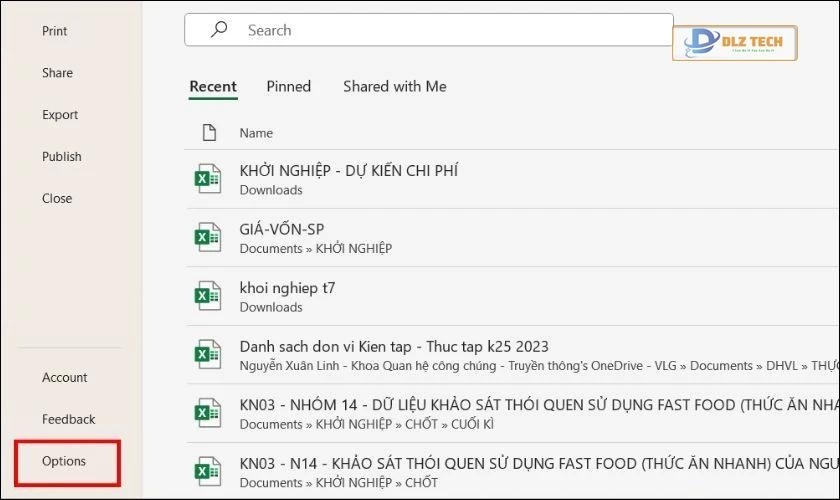
Task: Click Excel icon beside Danh sach don vi Kien tap
Action: 207,355
